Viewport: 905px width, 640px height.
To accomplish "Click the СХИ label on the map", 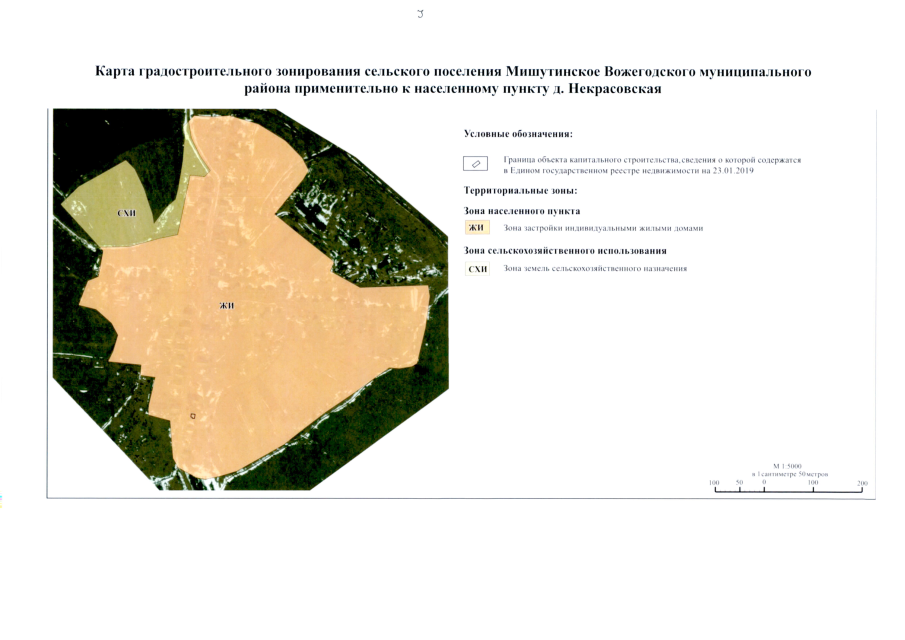I will pyautogui.click(x=126, y=213).
